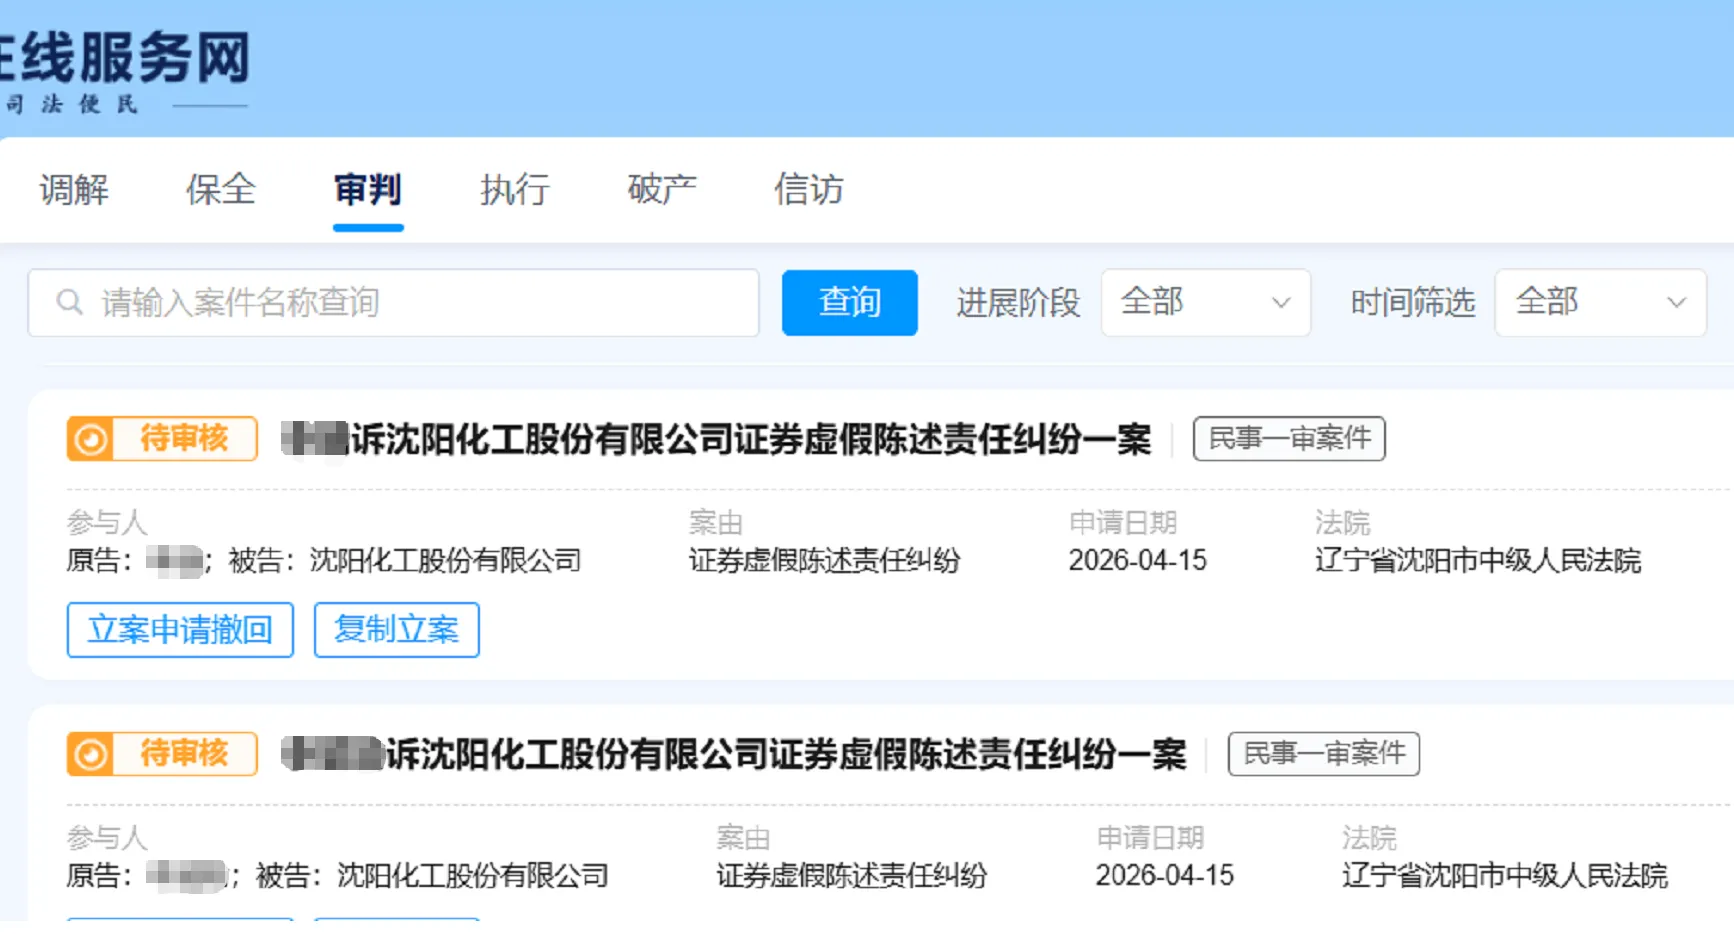This screenshot has height=936, width=1734.
Task: Click 民事一审案件 tag on second case
Action: pos(1324,754)
